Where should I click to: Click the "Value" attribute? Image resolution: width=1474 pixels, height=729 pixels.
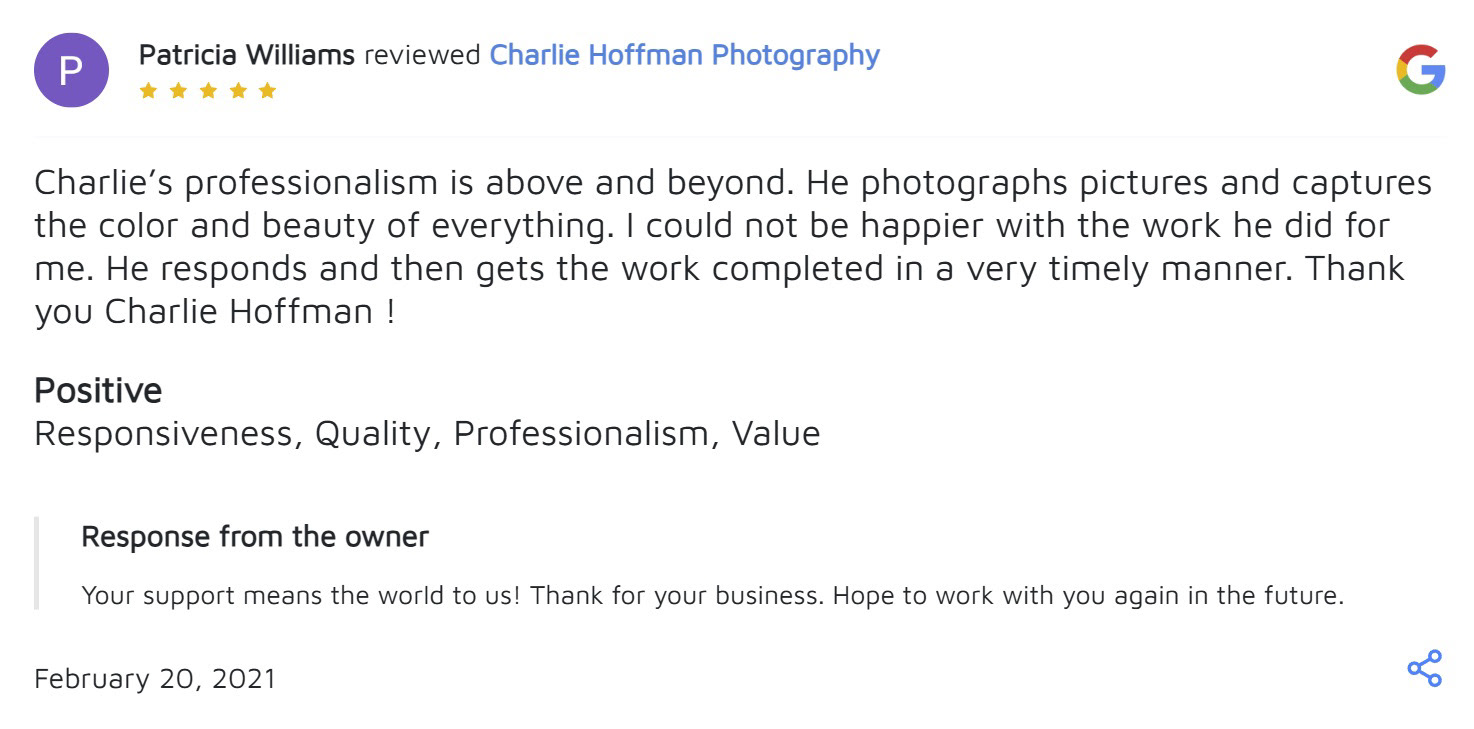(776, 434)
